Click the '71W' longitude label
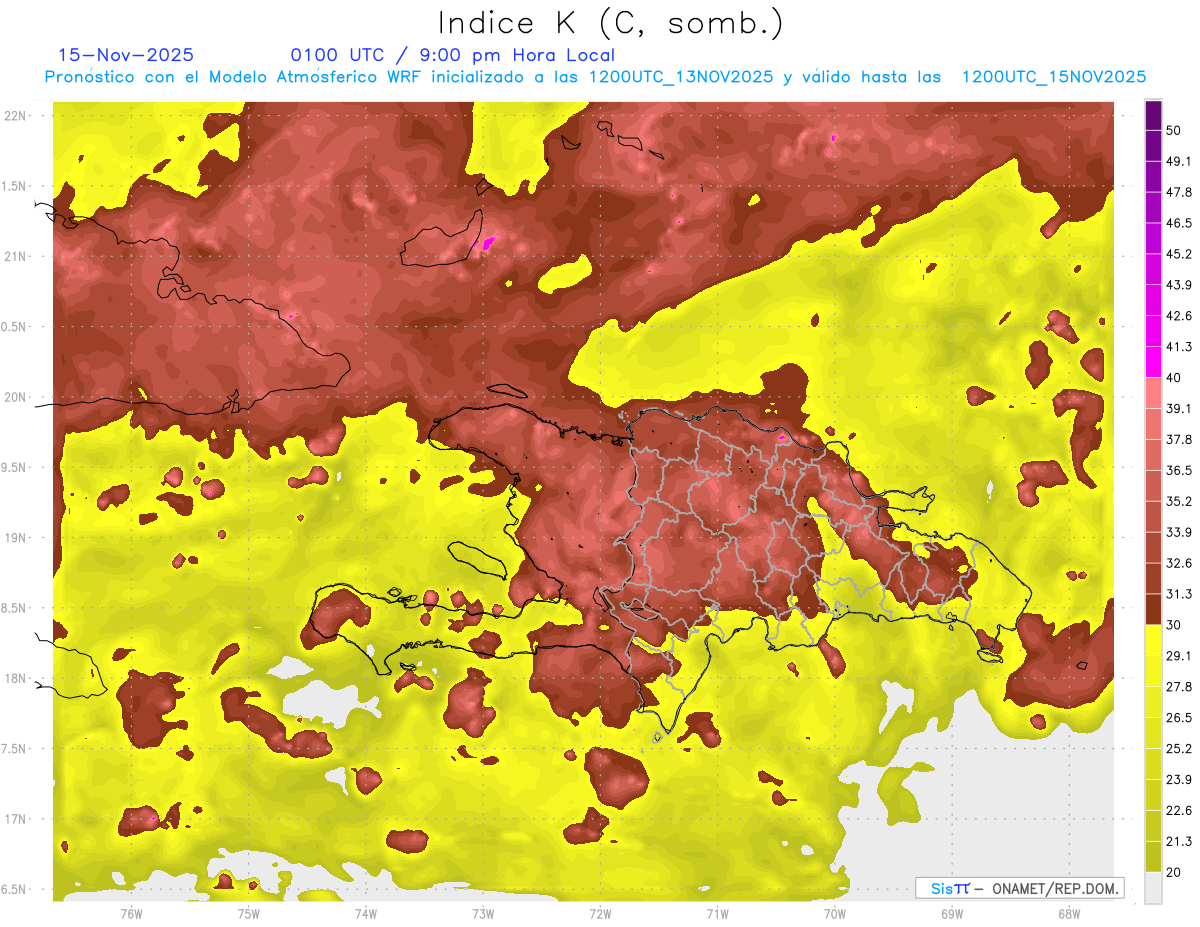 [x=717, y=914]
